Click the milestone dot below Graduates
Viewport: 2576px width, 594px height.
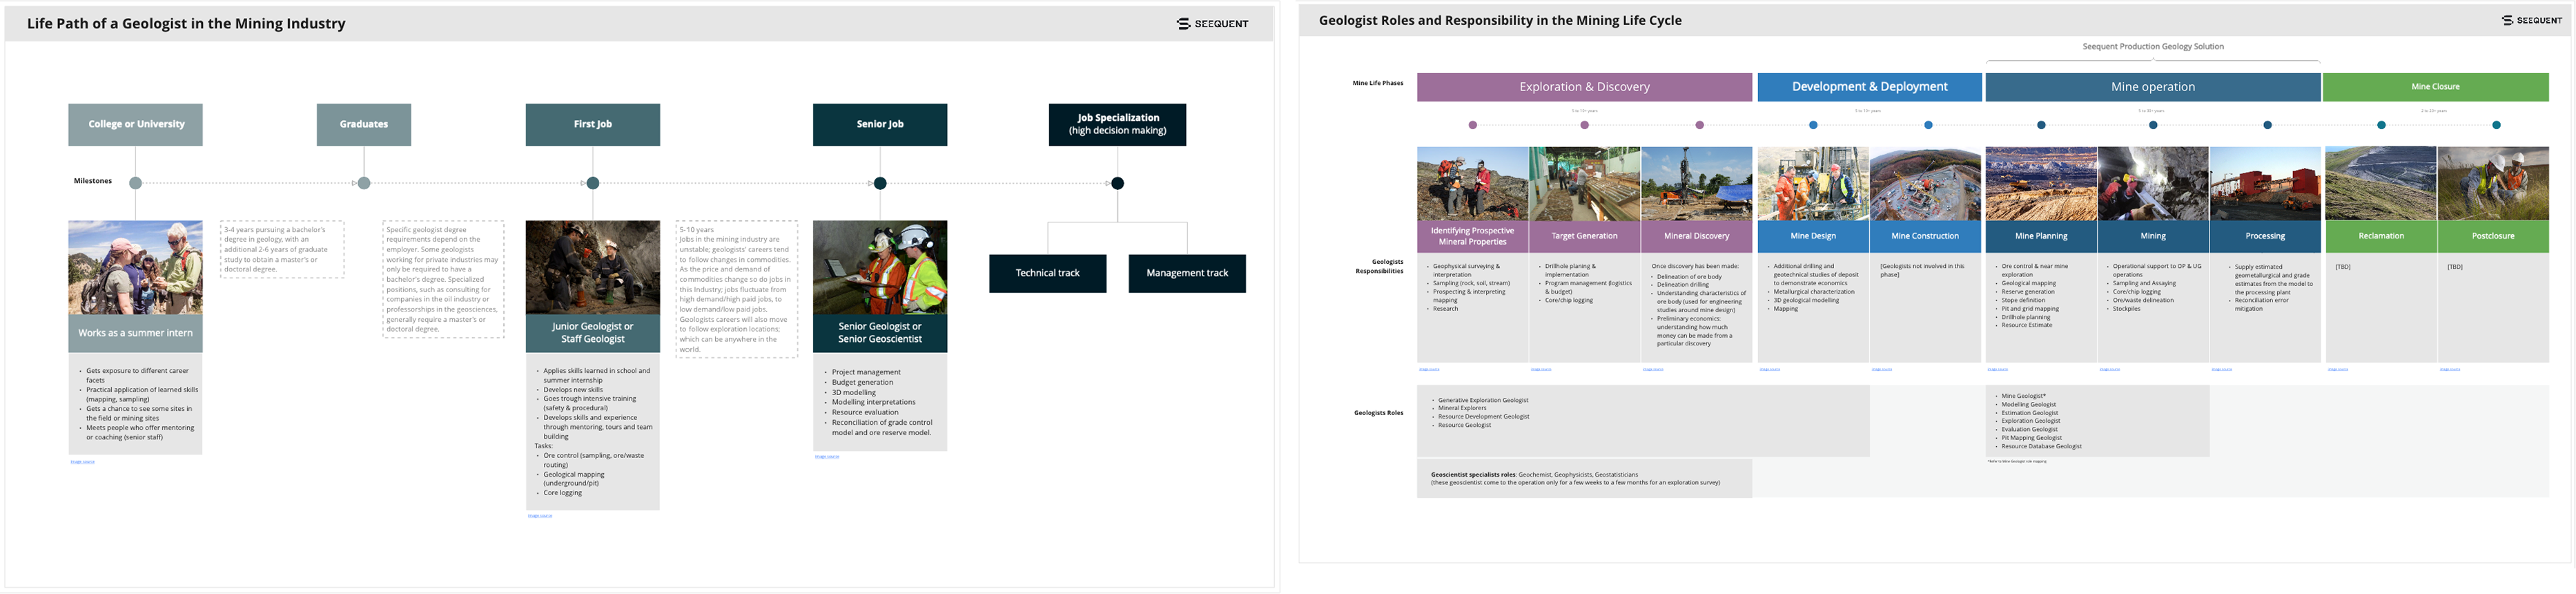(x=364, y=183)
